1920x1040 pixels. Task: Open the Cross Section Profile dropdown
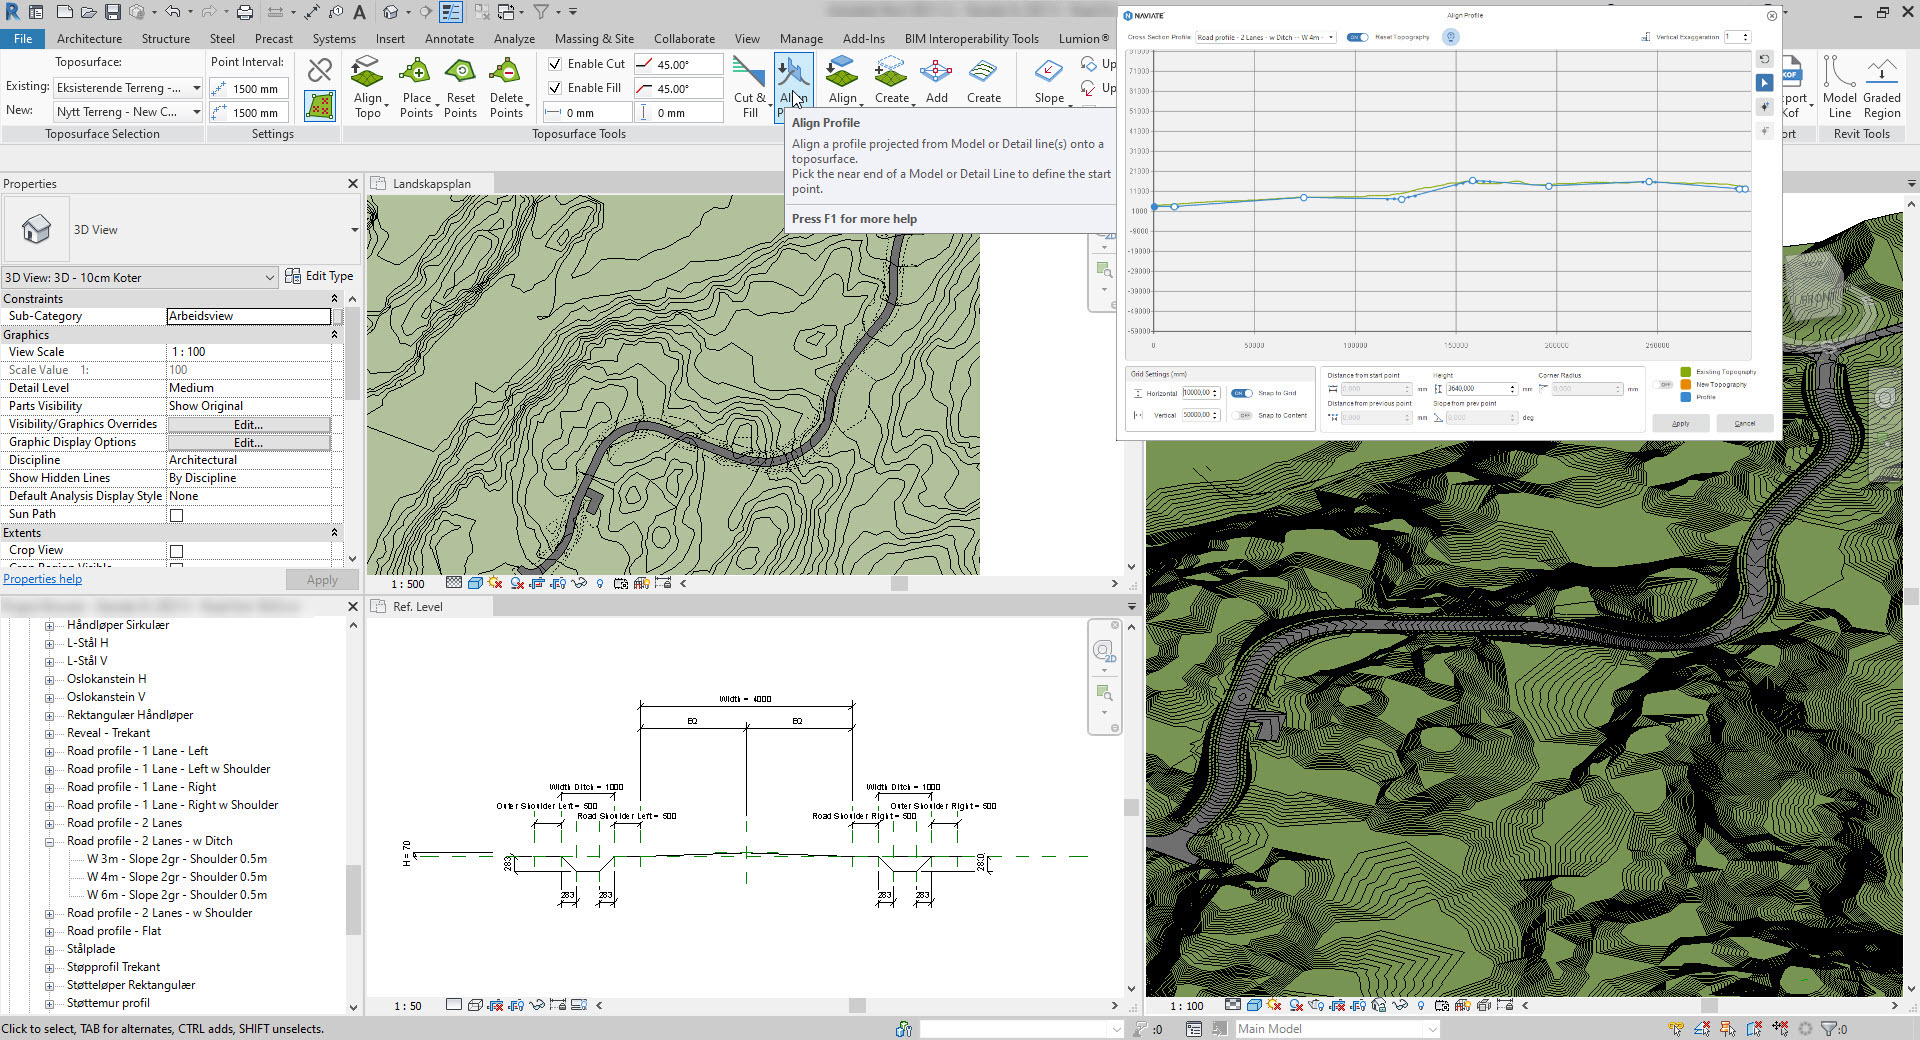tap(1330, 37)
